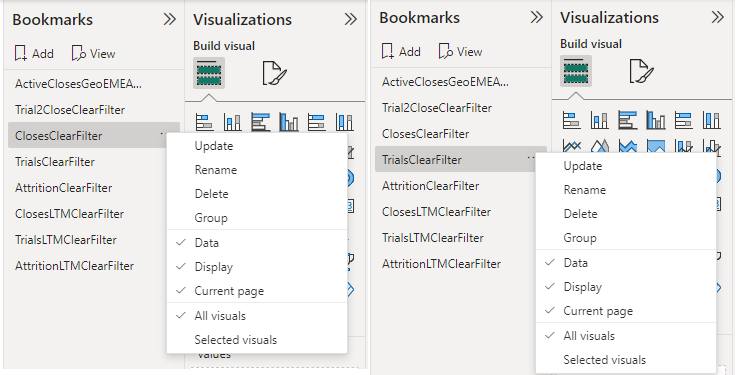738x375 pixels.
Task: Open Format visual paintbrush icon in right screenshot
Action: coord(641,71)
